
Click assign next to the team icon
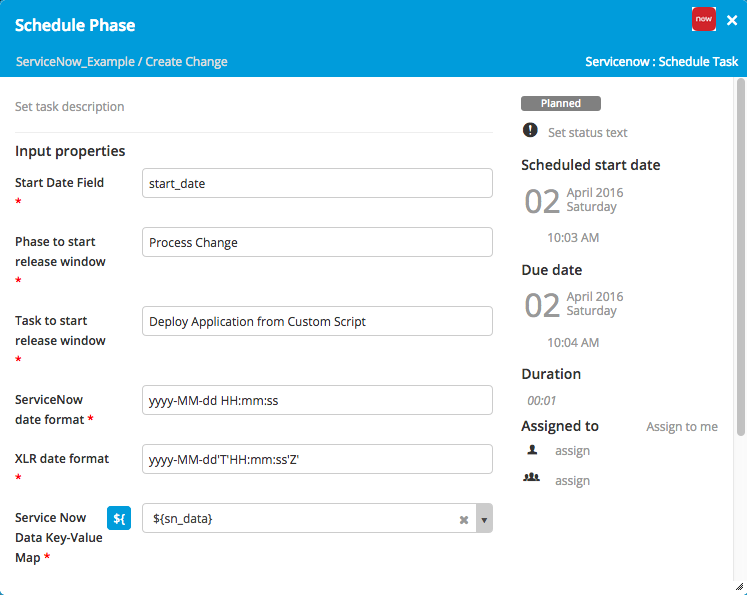[x=572, y=481]
